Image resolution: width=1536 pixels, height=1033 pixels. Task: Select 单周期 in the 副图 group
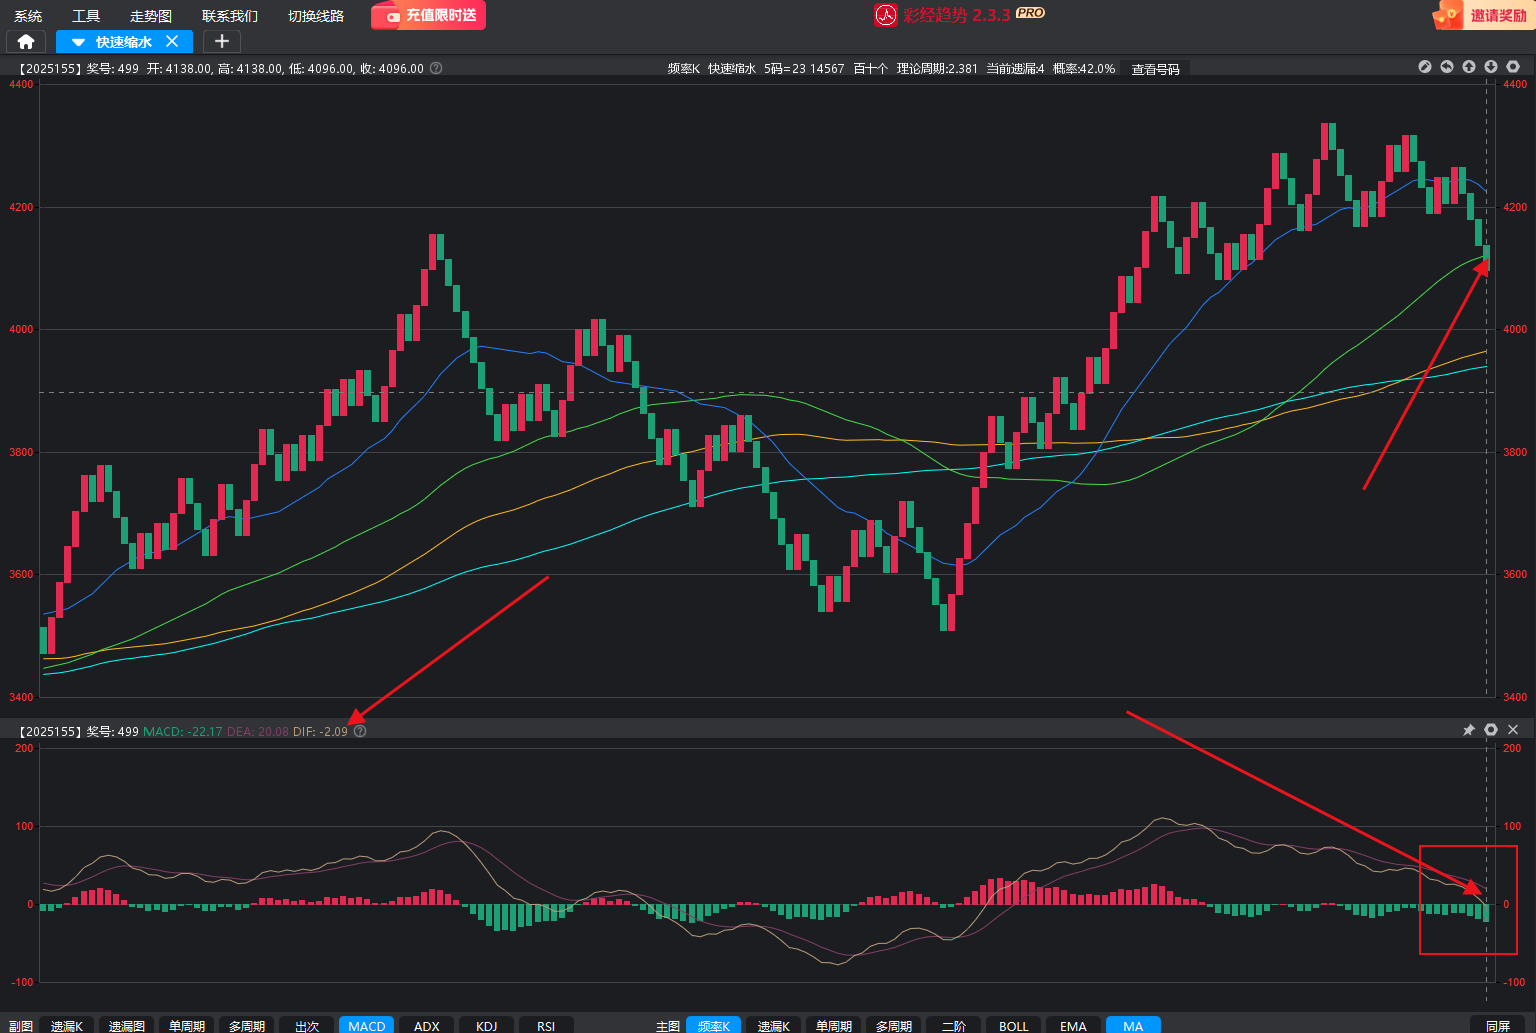[187, 1025]
